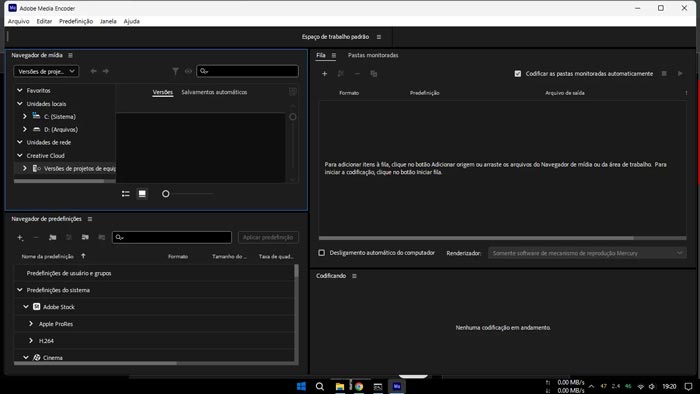Click the Duplicate icon in Fila toolbar
The width and height of the screenshot is (700, 394).
click(374, 74)
